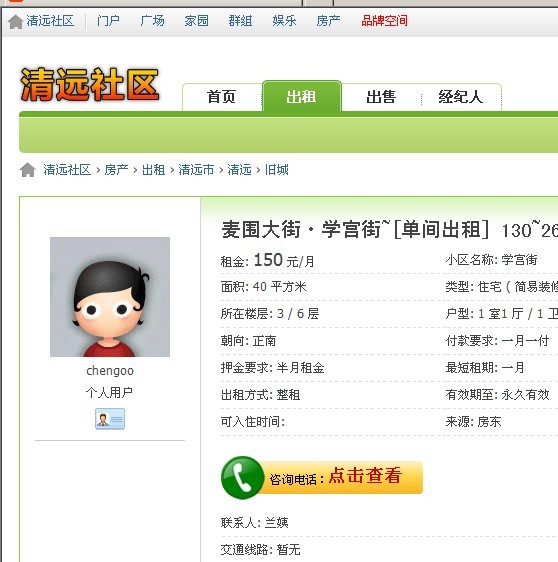Open the 品牌空间 red menu link
Image resolution: width=558 pixels, height=562 pixels.
[x=384, y=21]
